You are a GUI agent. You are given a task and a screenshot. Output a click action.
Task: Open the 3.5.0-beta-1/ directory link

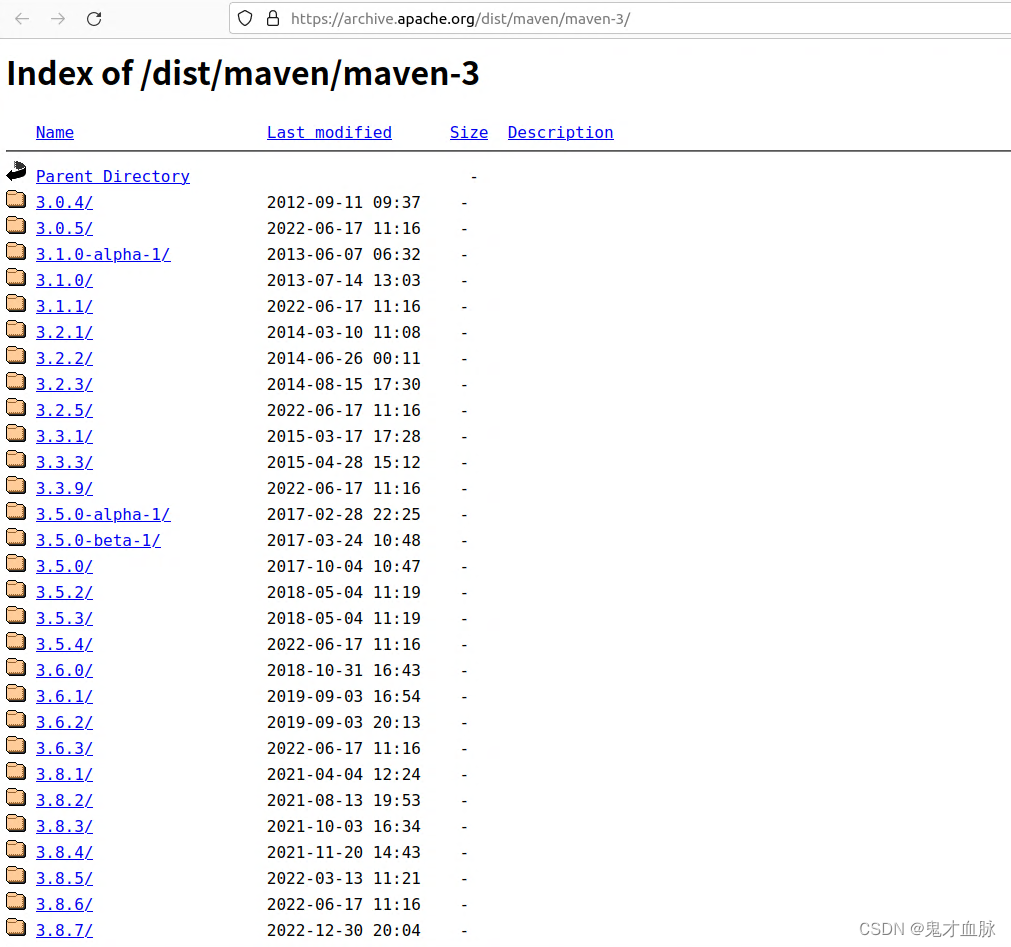(x=98, y=540)
